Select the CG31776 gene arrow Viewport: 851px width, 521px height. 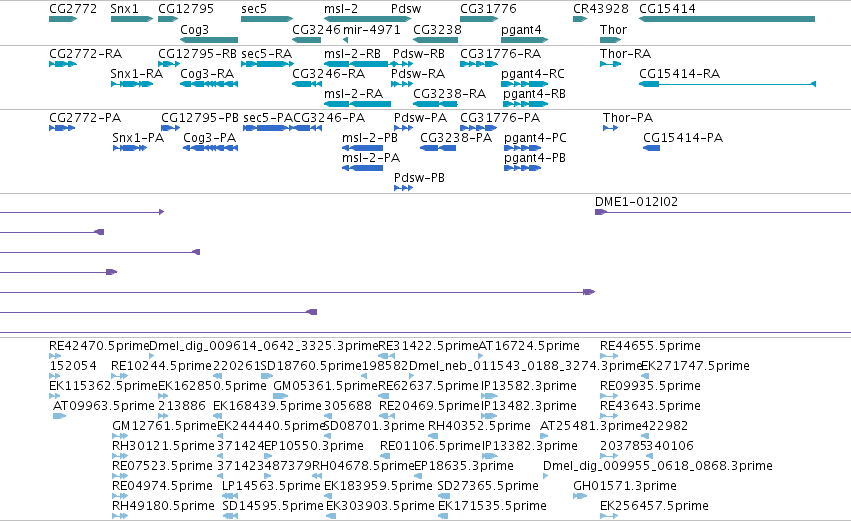[479, 19]
